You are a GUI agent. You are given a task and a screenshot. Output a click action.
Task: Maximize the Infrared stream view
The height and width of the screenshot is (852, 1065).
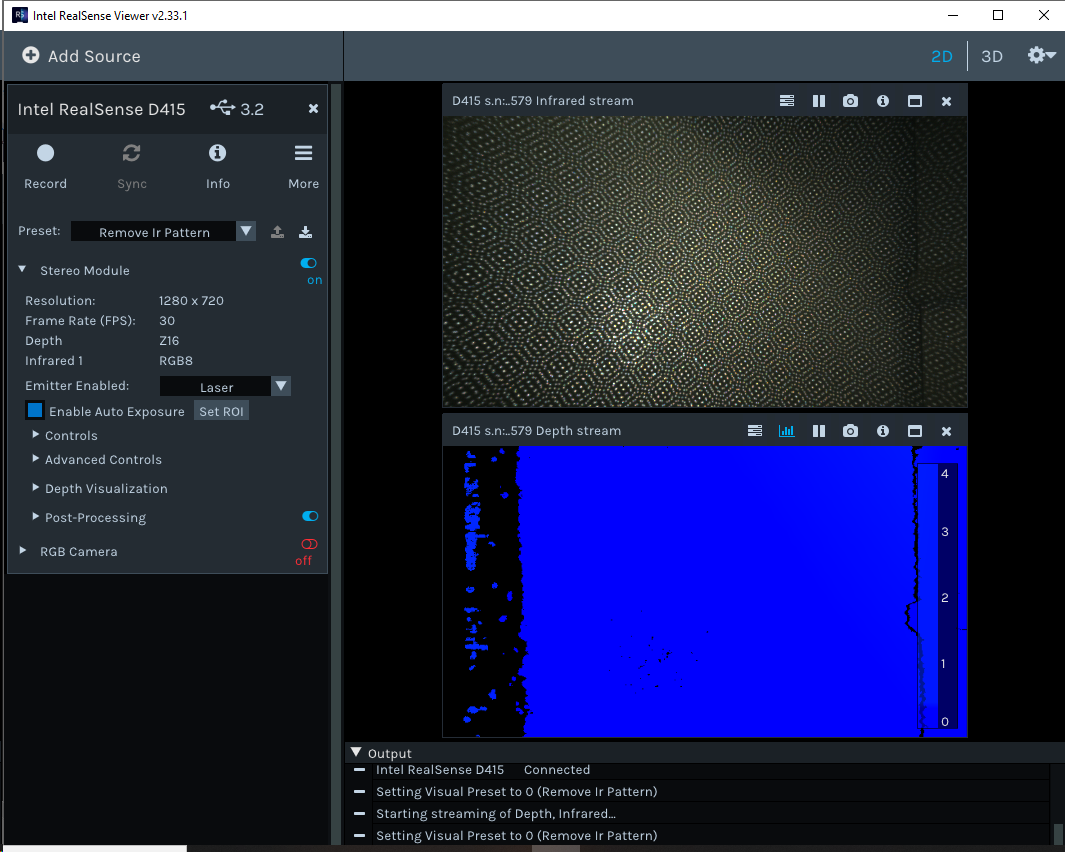[x=915, y=101]
